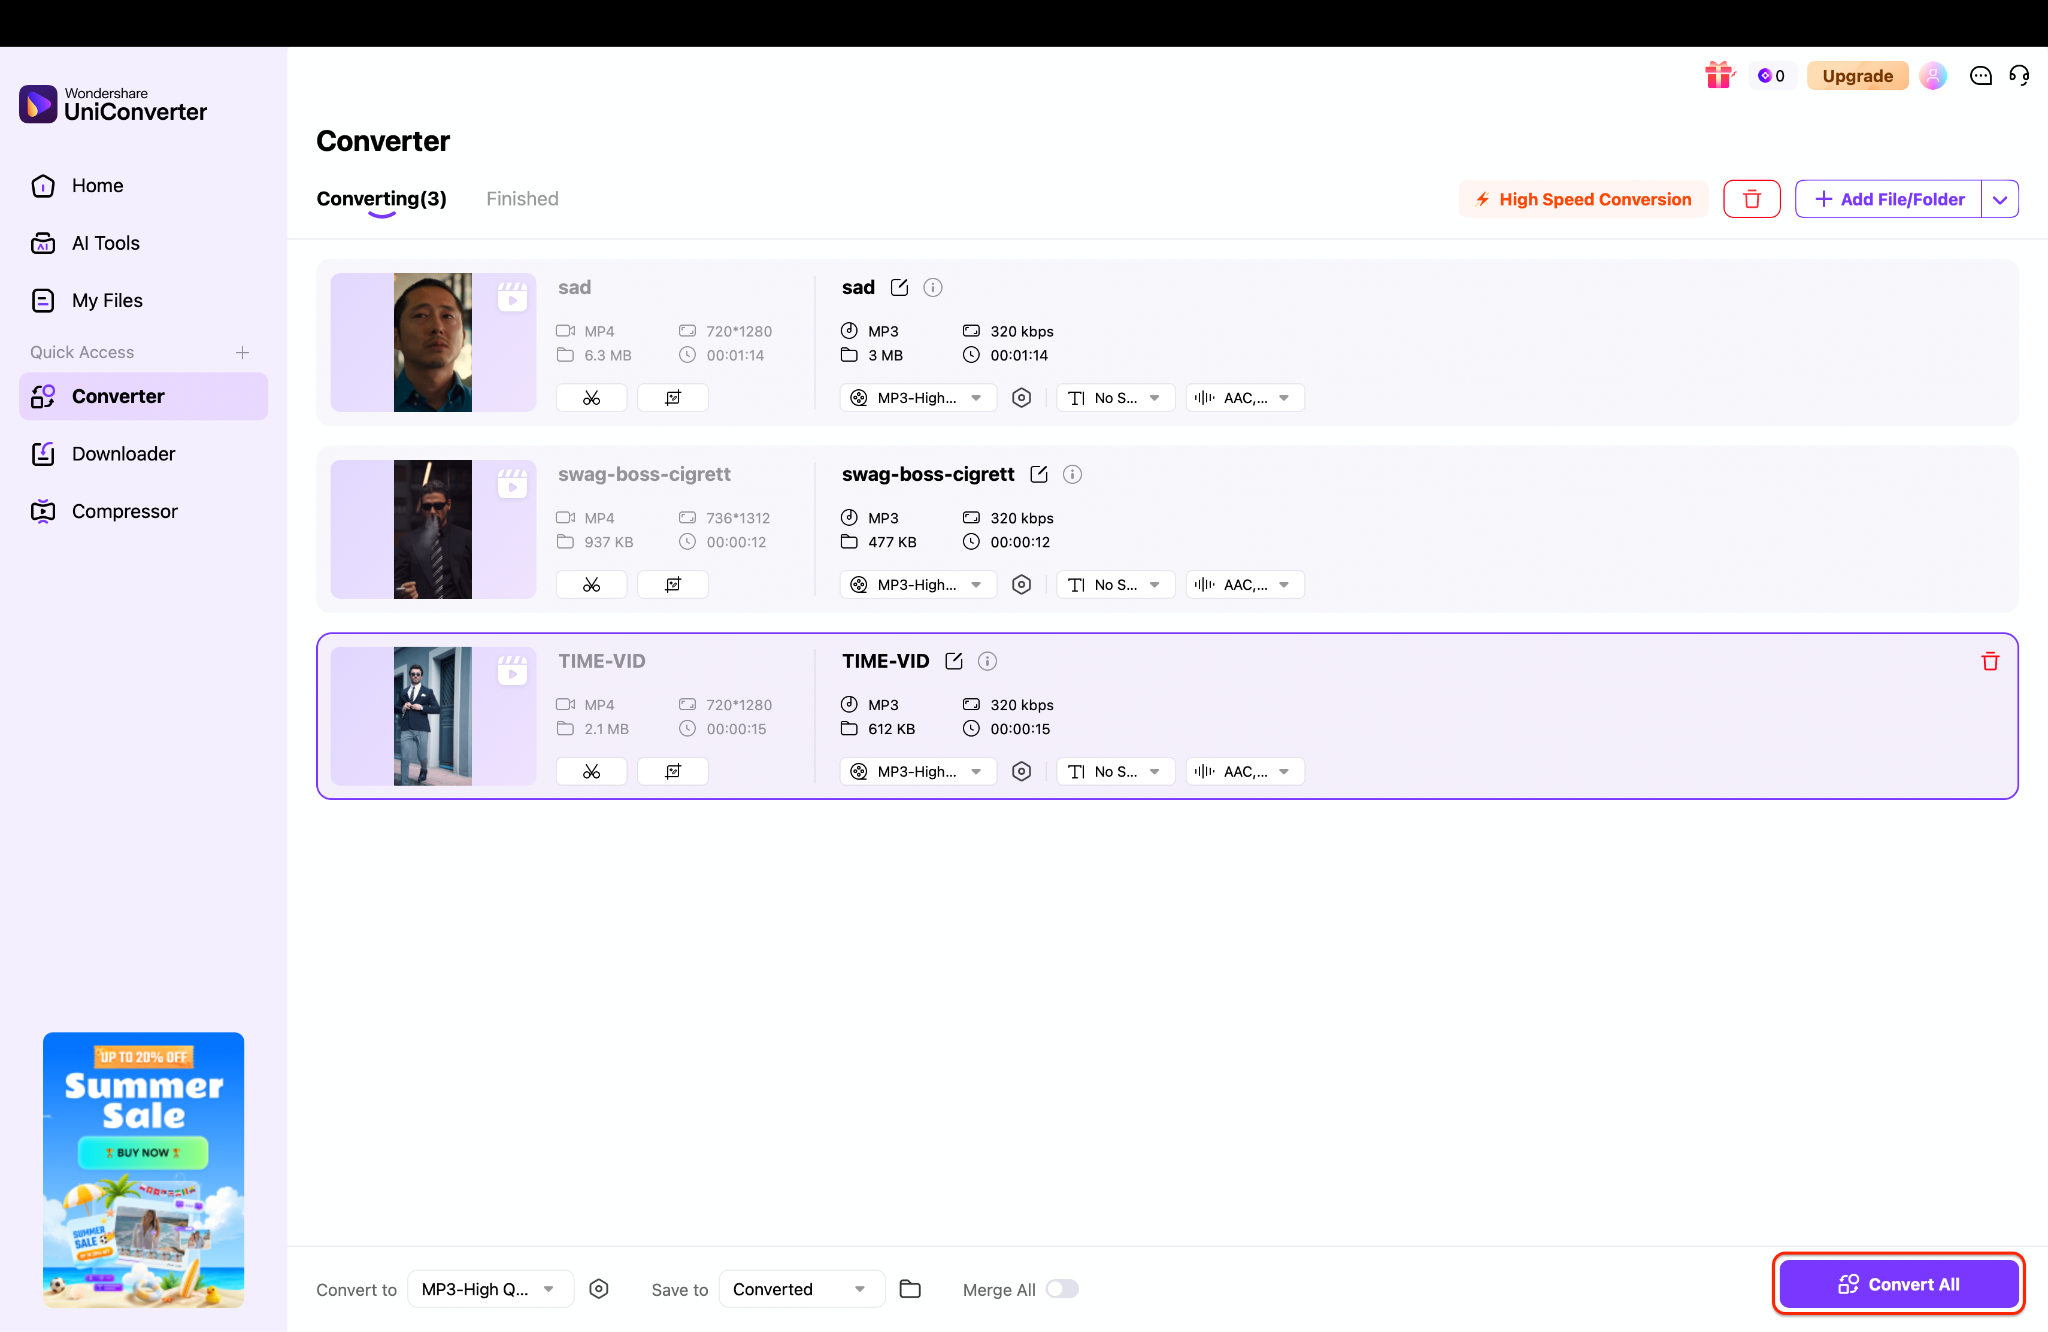
Task: Open AAC audio dropdown for swag-boss-cigrett
Action: tap(1245, 585)
